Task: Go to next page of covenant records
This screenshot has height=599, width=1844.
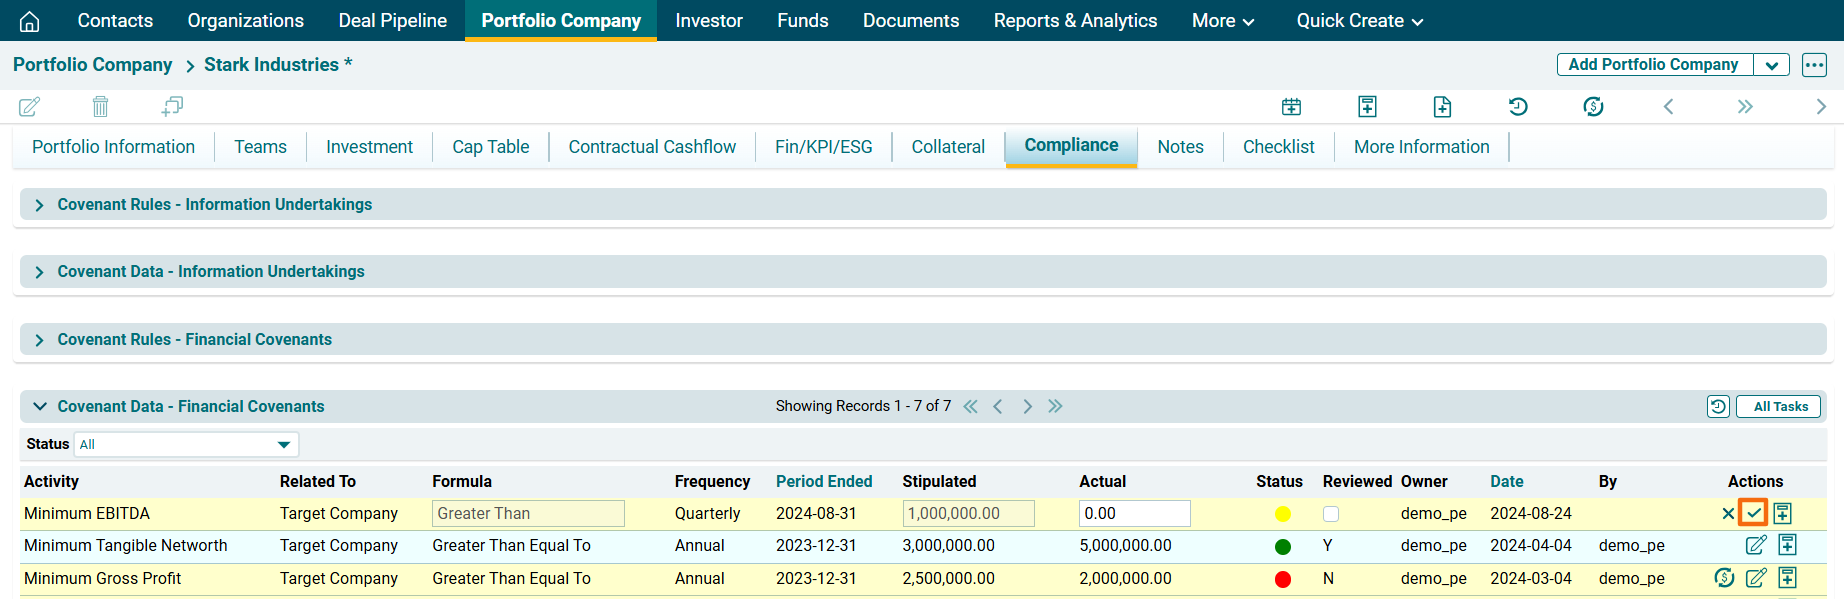Action: 1027,407
